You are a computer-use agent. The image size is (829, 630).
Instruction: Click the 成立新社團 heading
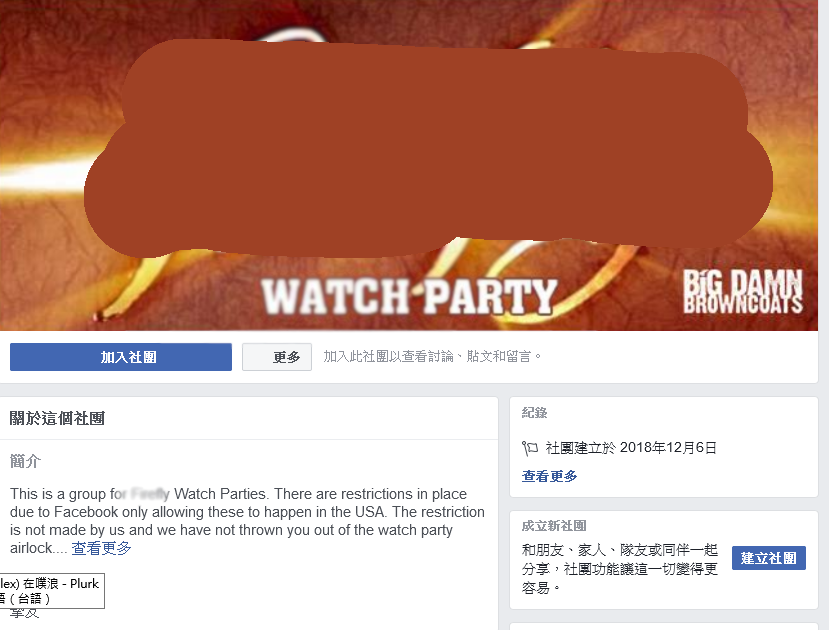click(x=554, y=526)
